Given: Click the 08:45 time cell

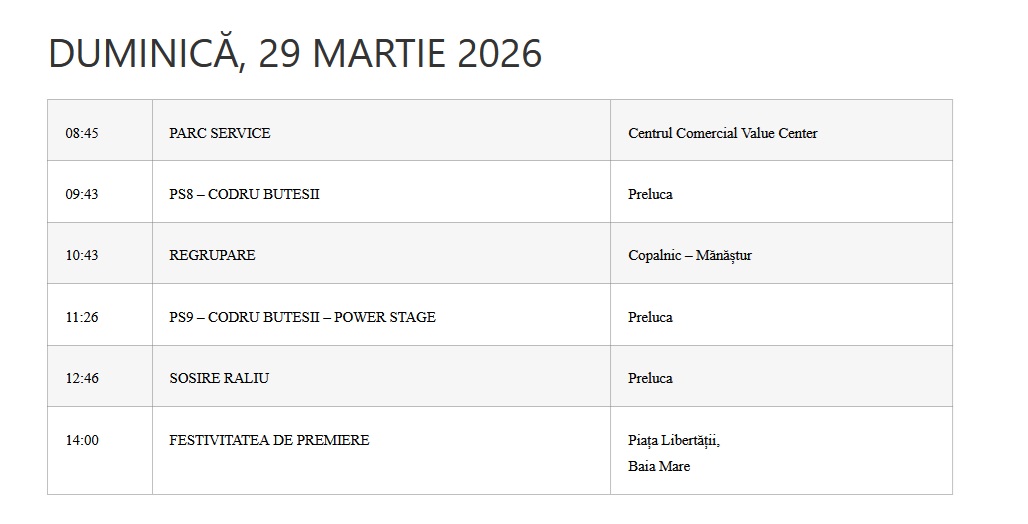Looking at the screenshot, I should point(82,133).
